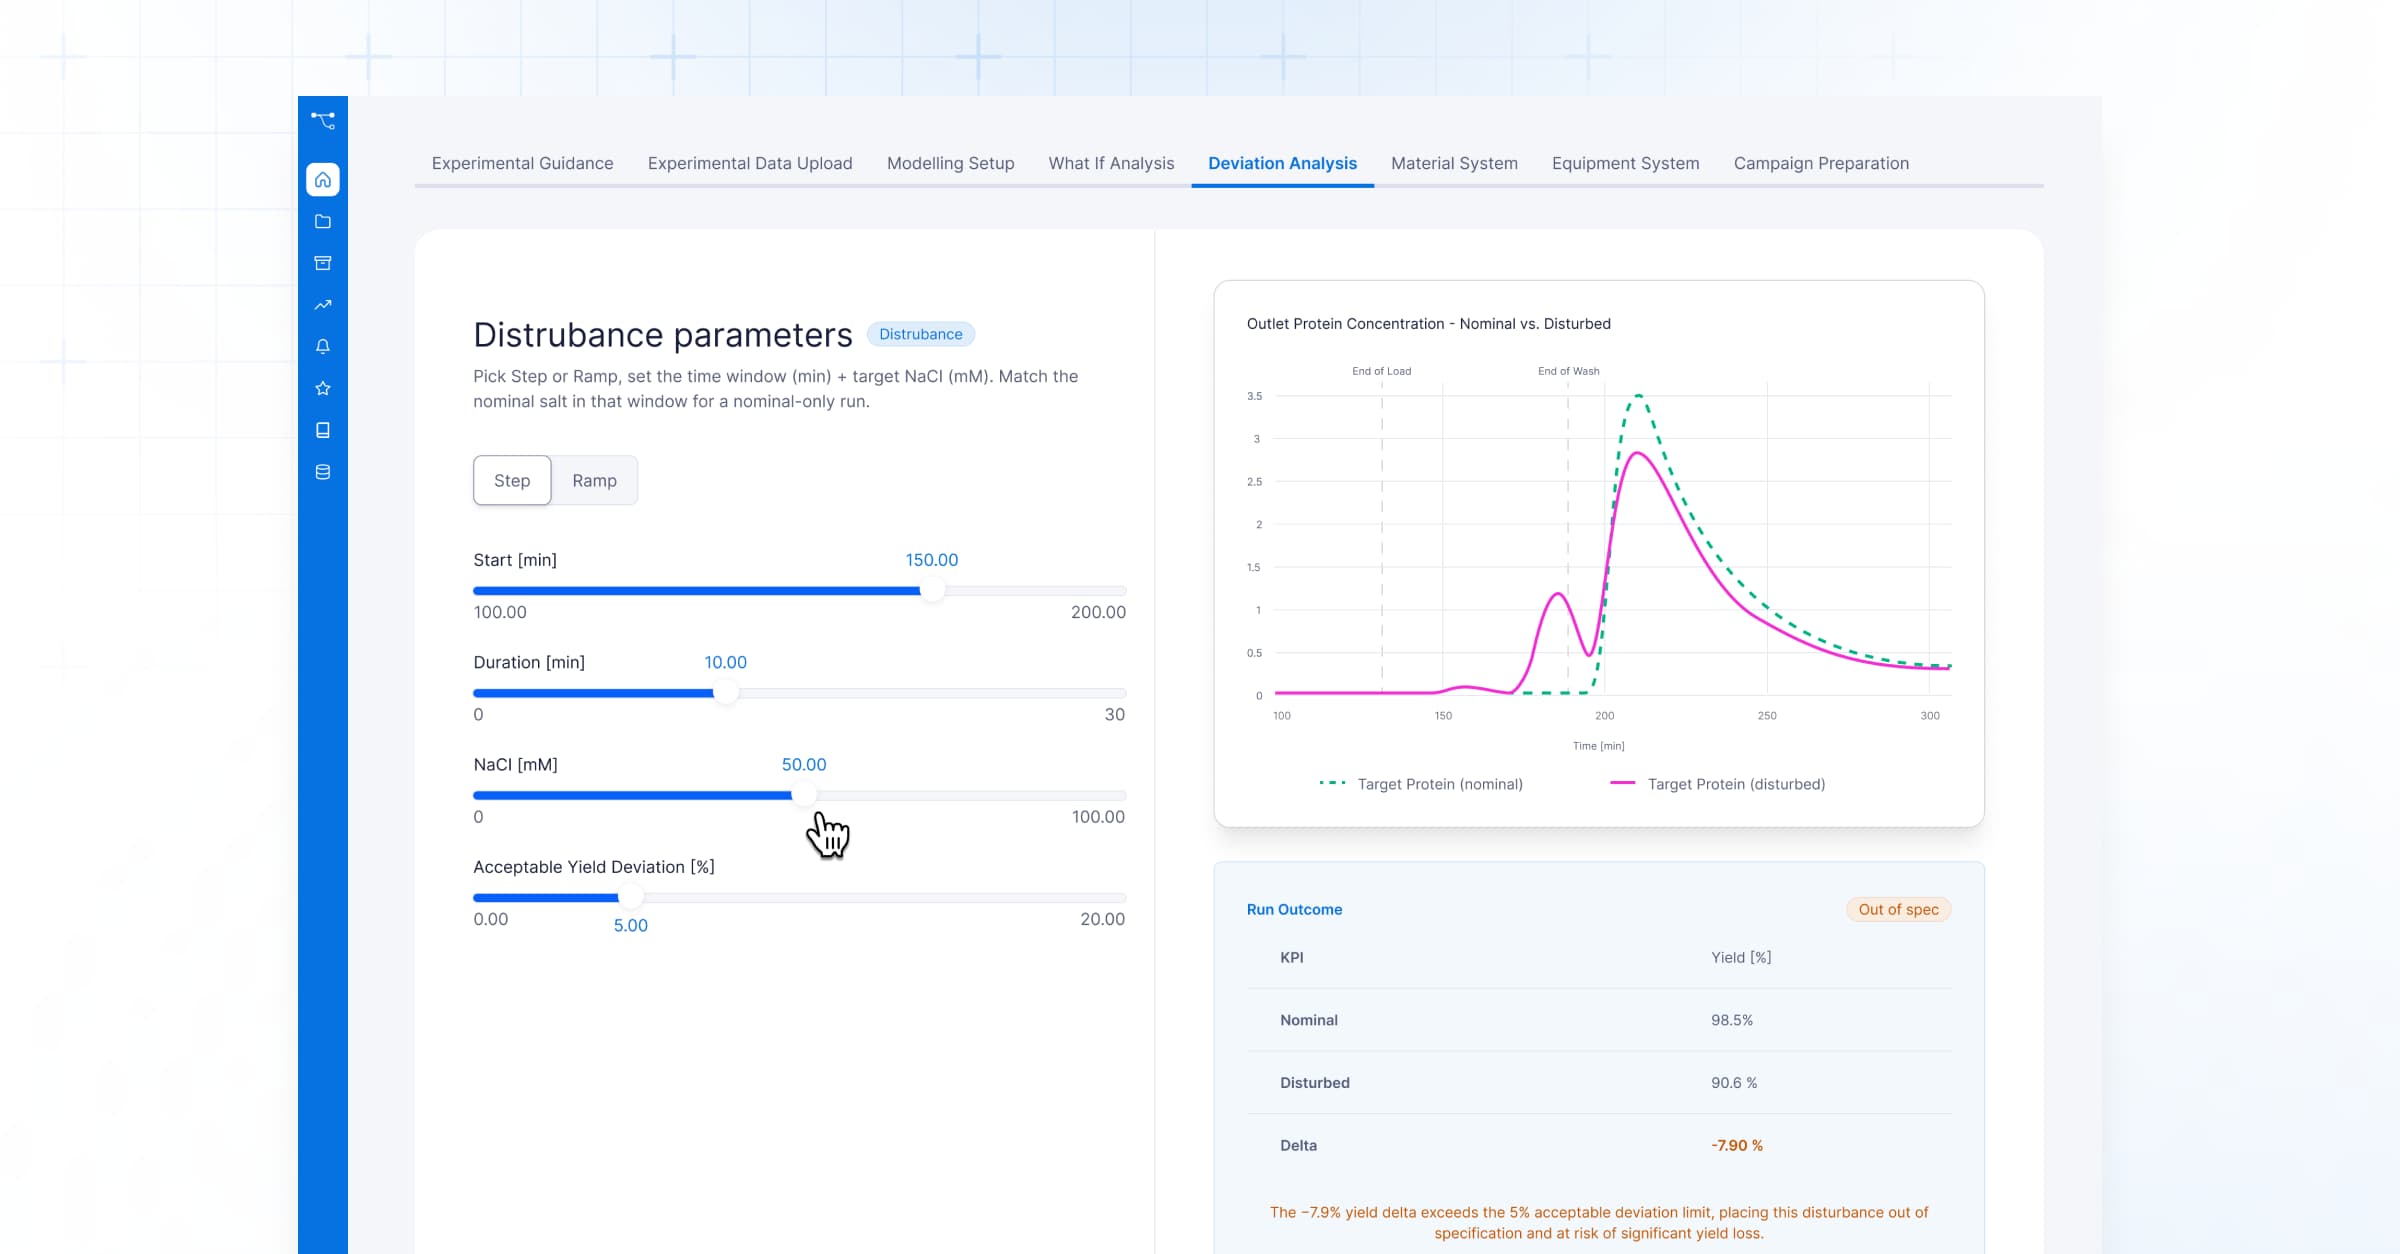Select the archive box sidebar icon
2400x1254 pixels.
[322, 263]
